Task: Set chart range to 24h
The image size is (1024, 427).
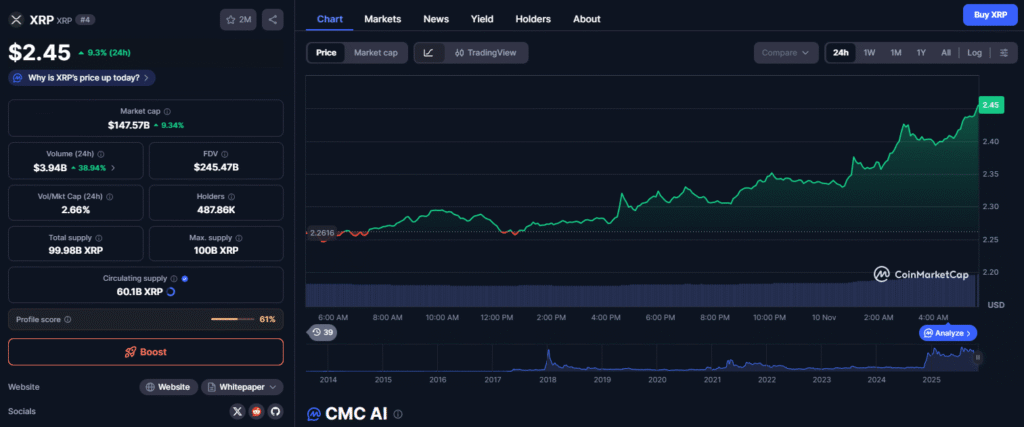Action: (840, 53)
